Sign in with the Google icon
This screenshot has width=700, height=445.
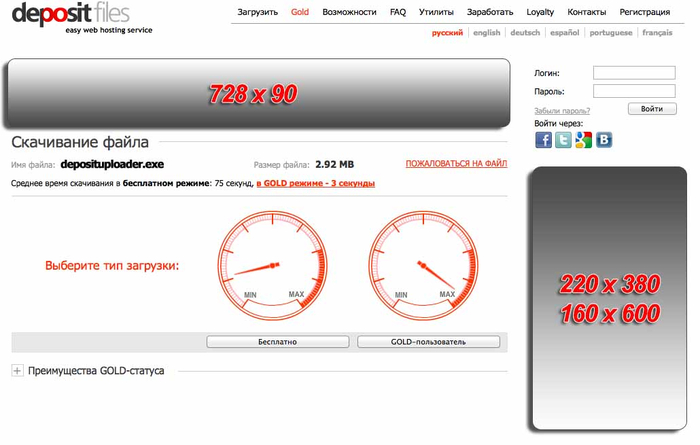point(583,140)
